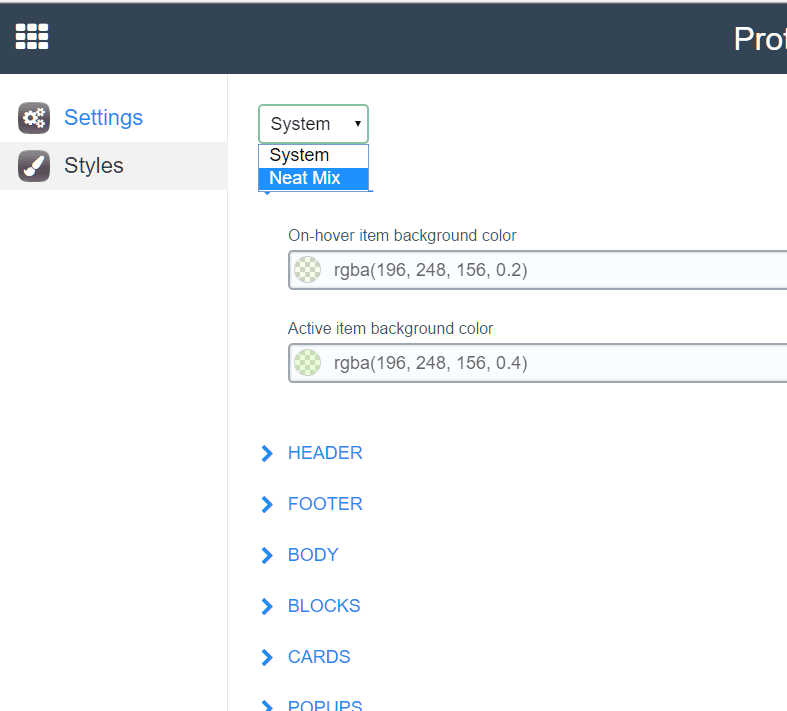Click chevron arrow beside FOOTER
Screen dimensions: 787x711
pos(267,505)
